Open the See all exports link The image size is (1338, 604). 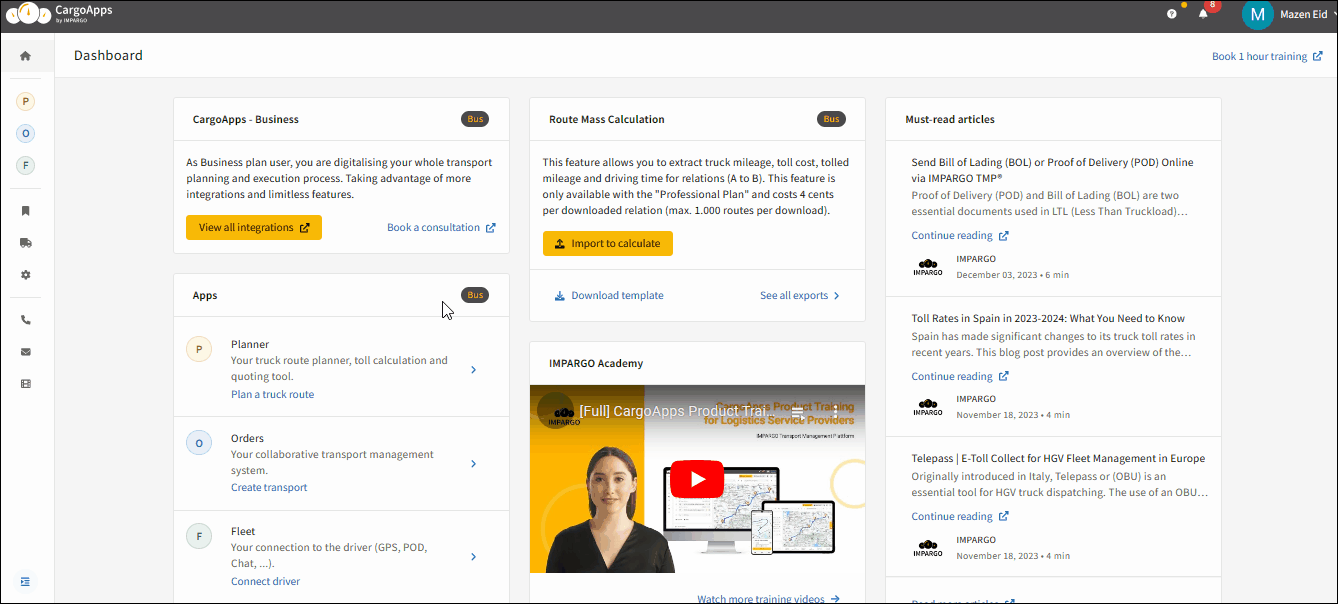(x=800, y=296)
